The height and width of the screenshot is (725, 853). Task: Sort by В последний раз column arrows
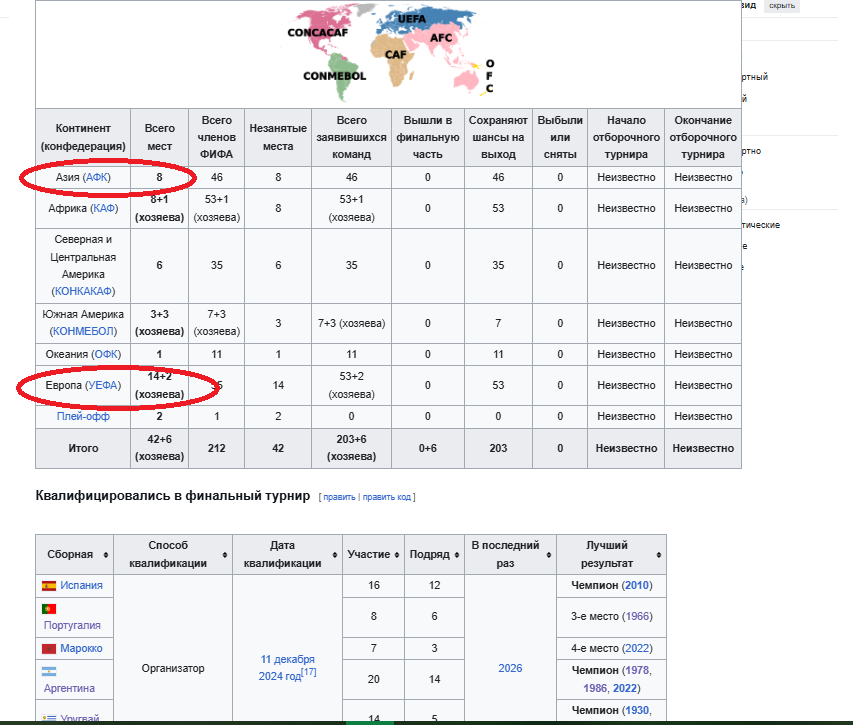(548, 555)
